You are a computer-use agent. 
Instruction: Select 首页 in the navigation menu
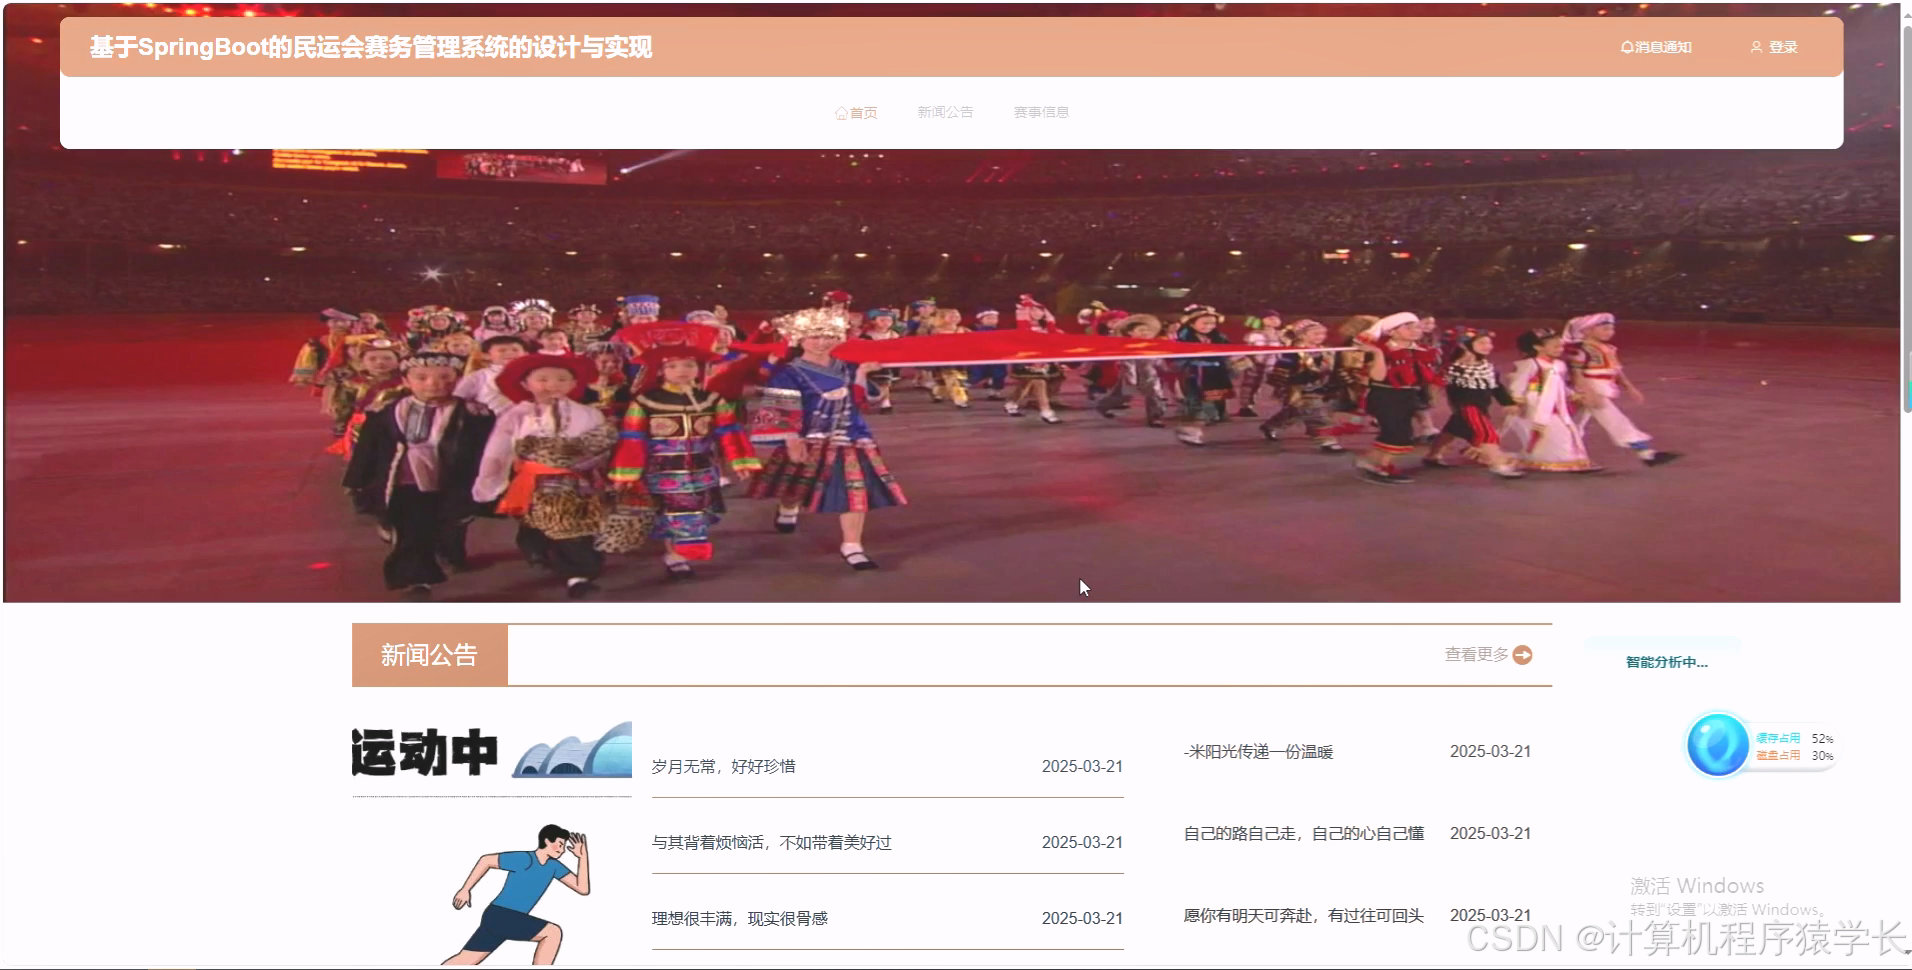[x=861, y=112]
